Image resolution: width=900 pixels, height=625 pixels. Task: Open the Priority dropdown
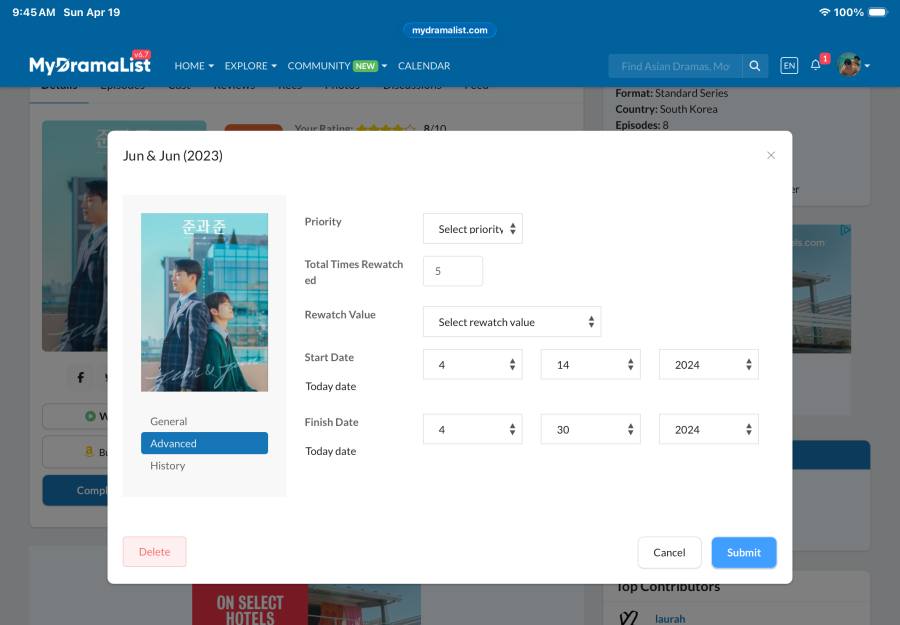(472, 228)
